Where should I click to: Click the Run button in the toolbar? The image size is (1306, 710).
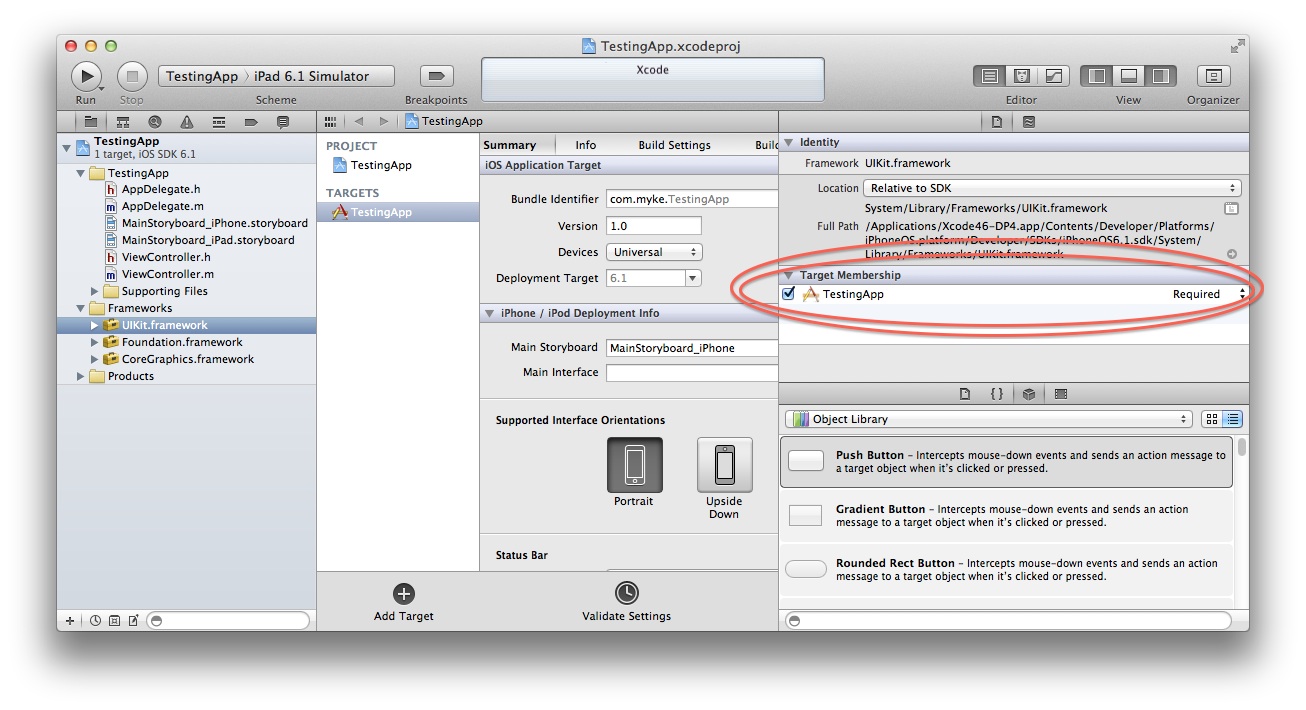(x=86, y=76)
